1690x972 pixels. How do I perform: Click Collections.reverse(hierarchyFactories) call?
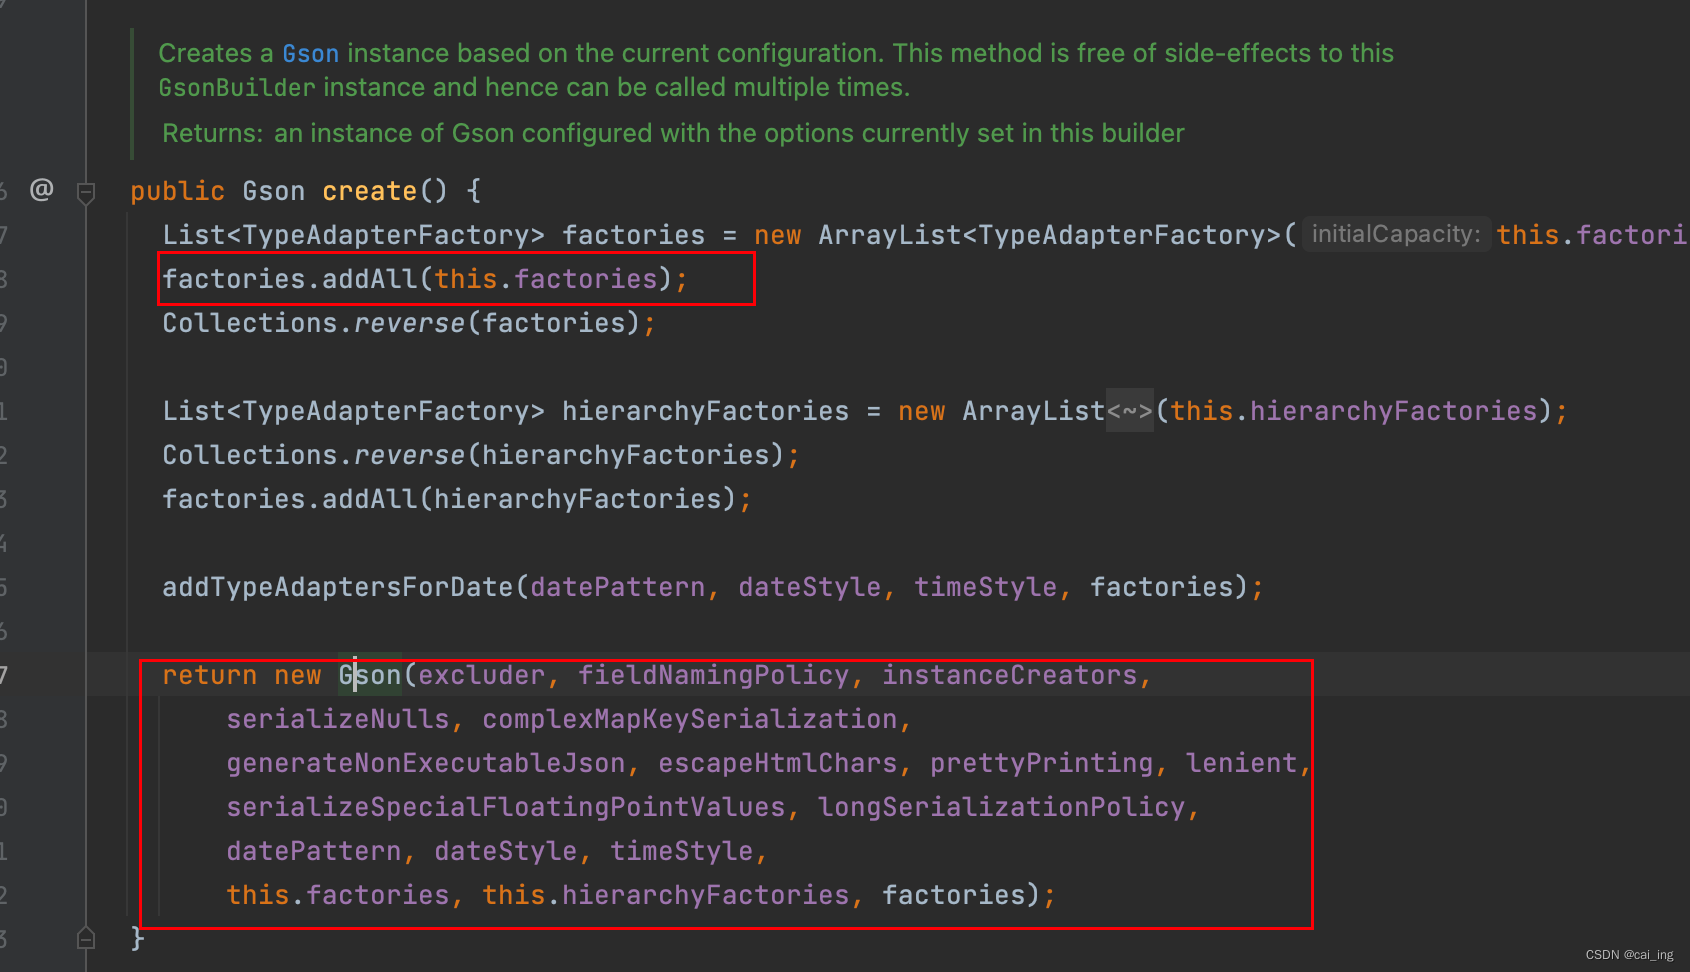pos(480,455)
